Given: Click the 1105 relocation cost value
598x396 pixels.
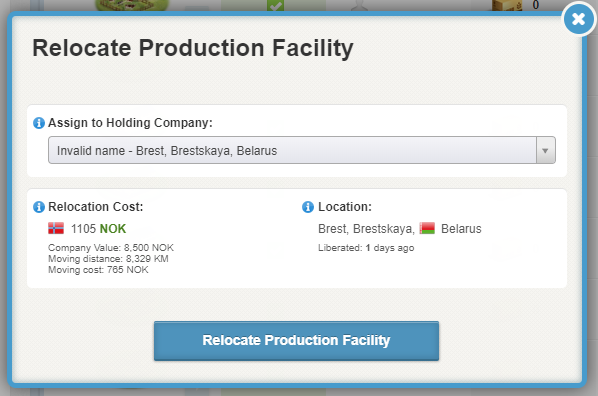Looking at the screenshot, I should [x=83, y=229].
